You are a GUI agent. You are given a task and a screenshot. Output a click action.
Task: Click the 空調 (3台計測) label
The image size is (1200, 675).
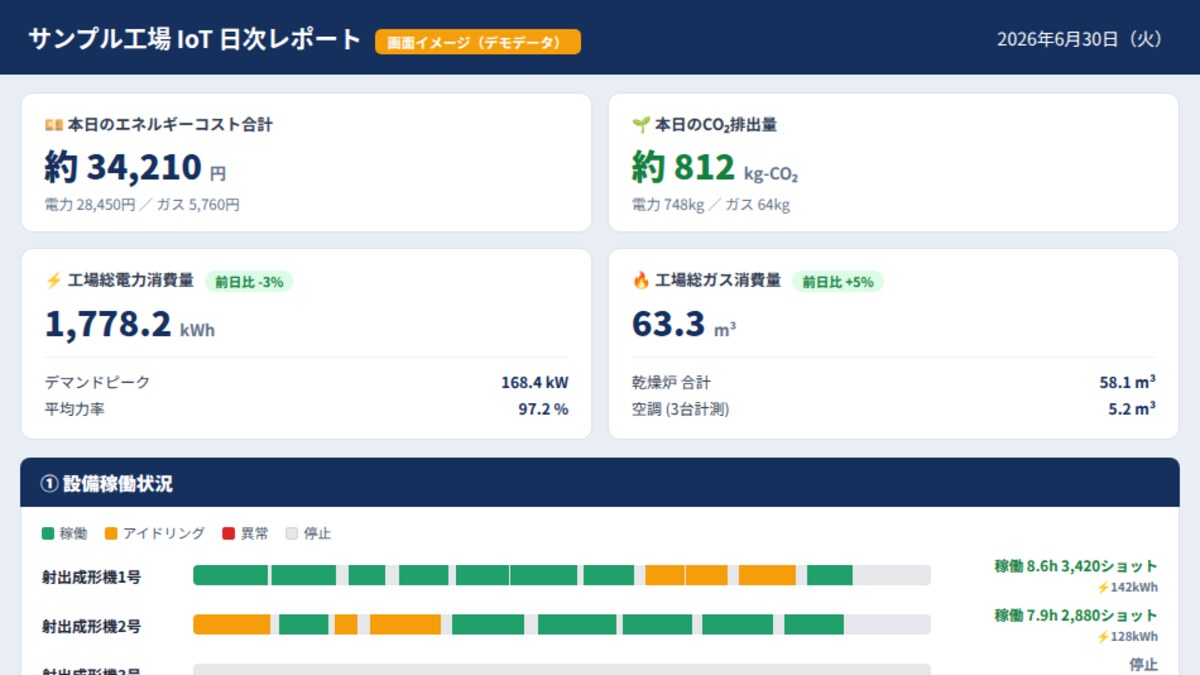point(681,409)
